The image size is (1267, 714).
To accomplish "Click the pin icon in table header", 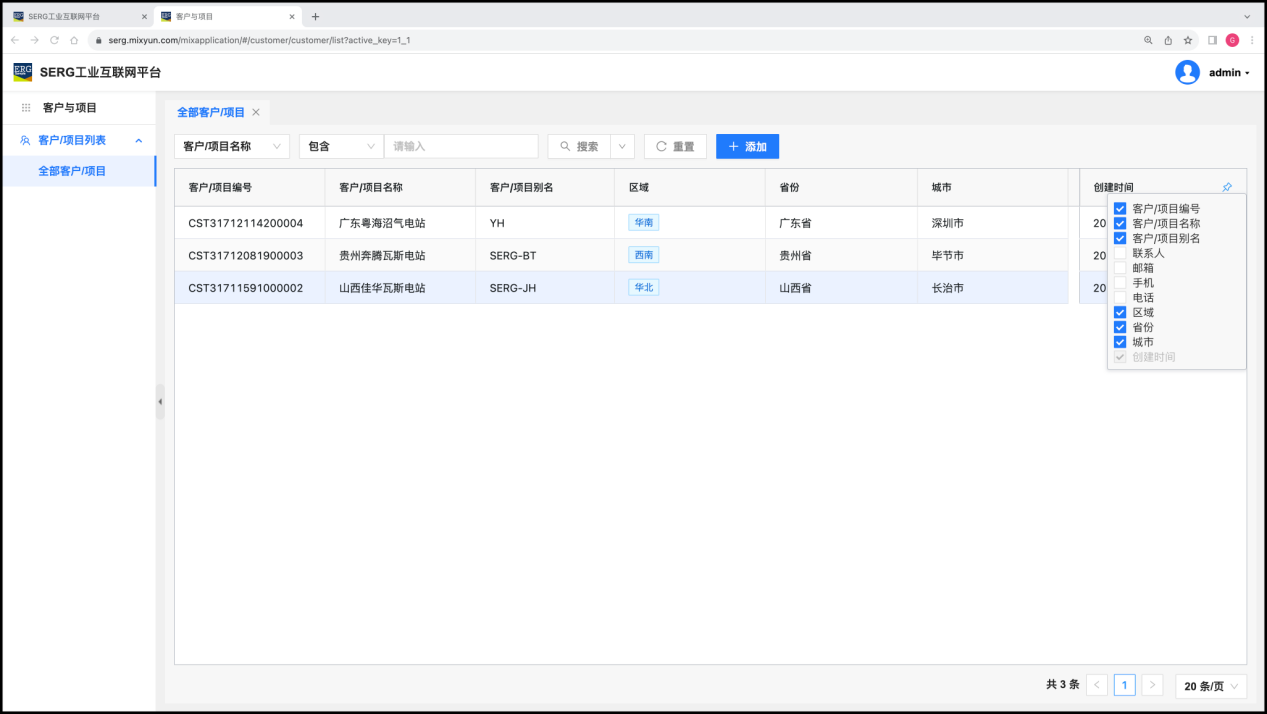I will (1227, 187).
